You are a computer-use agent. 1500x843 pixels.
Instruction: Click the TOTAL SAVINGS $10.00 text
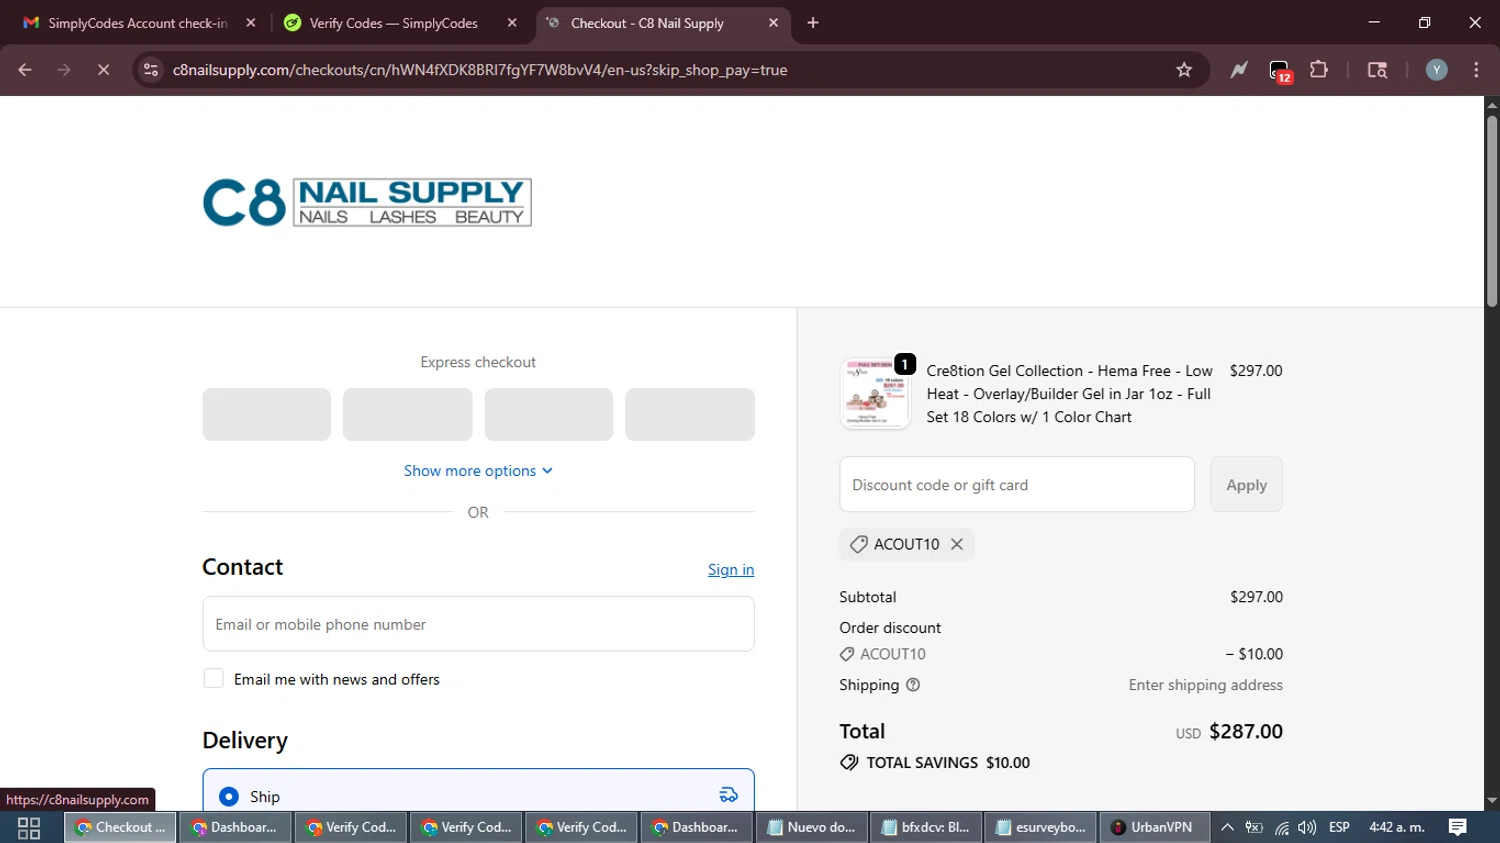pyautogui.click(x=948, y=763)
